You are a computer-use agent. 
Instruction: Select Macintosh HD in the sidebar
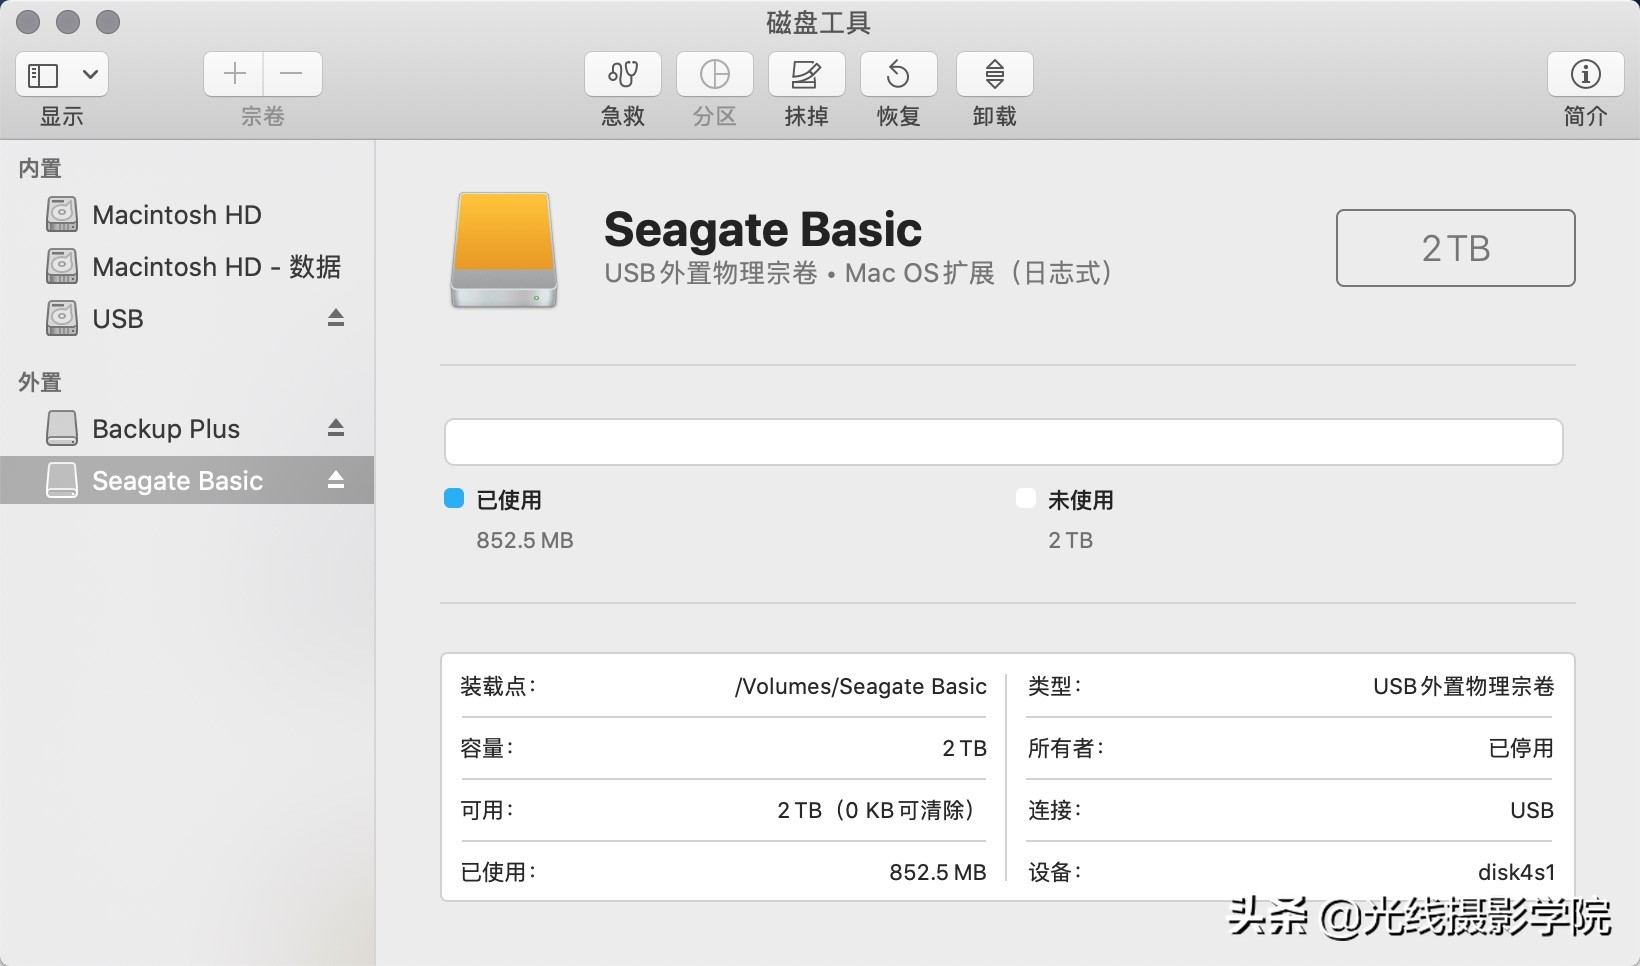176,215
